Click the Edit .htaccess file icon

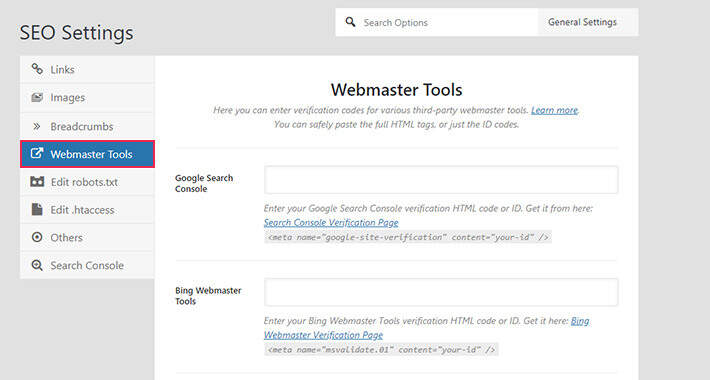click(37, 209)
